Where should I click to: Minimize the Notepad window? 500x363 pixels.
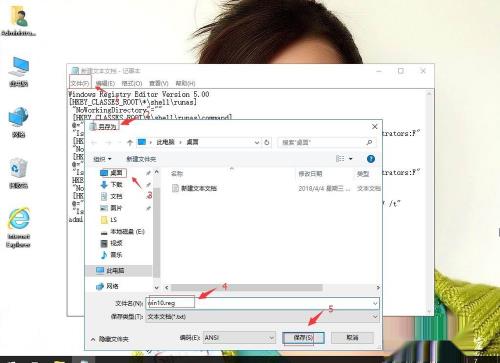379,71
